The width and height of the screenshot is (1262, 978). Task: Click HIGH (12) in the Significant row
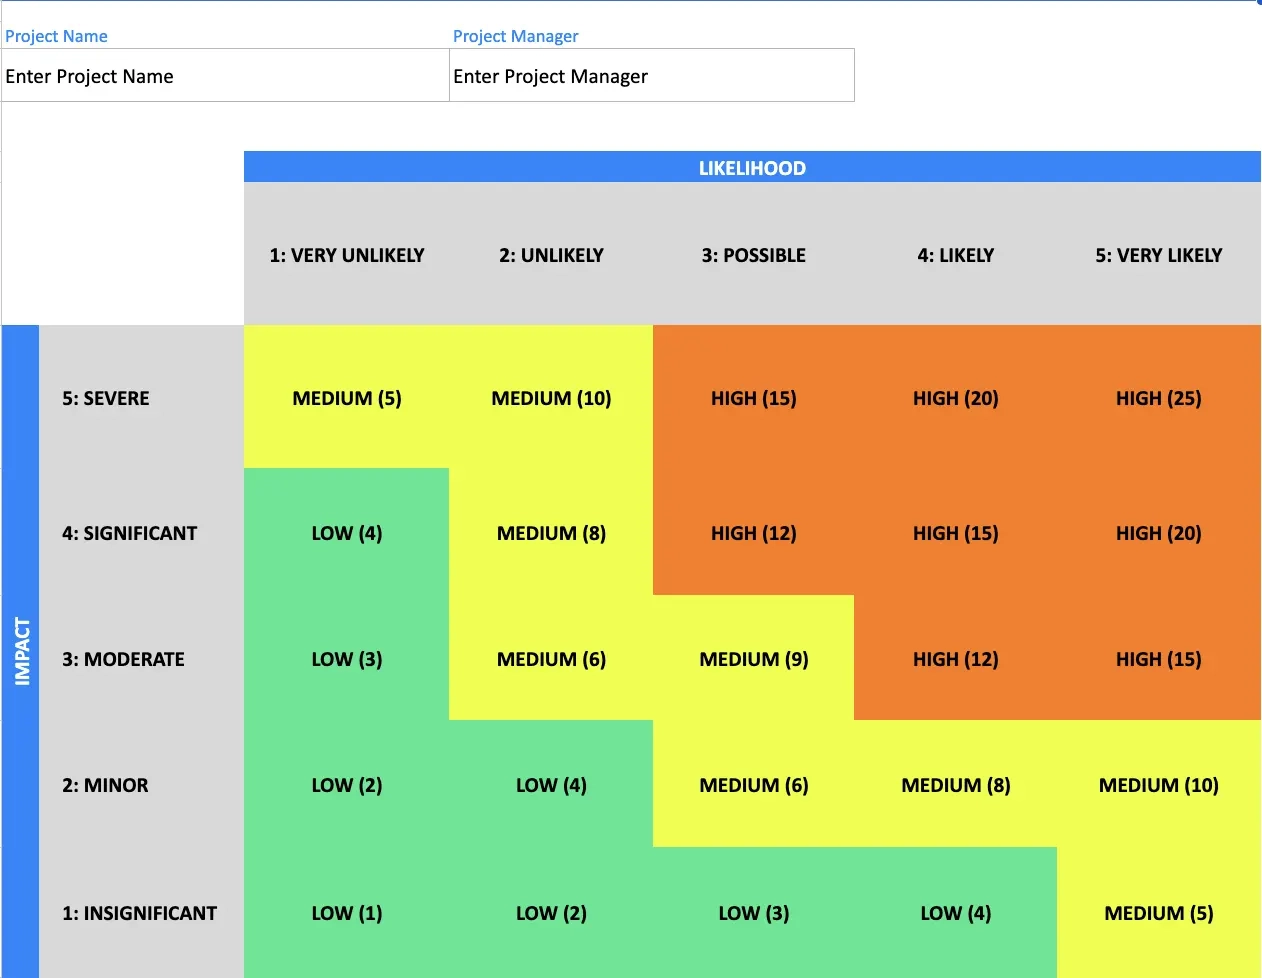(x=753, y=533)
